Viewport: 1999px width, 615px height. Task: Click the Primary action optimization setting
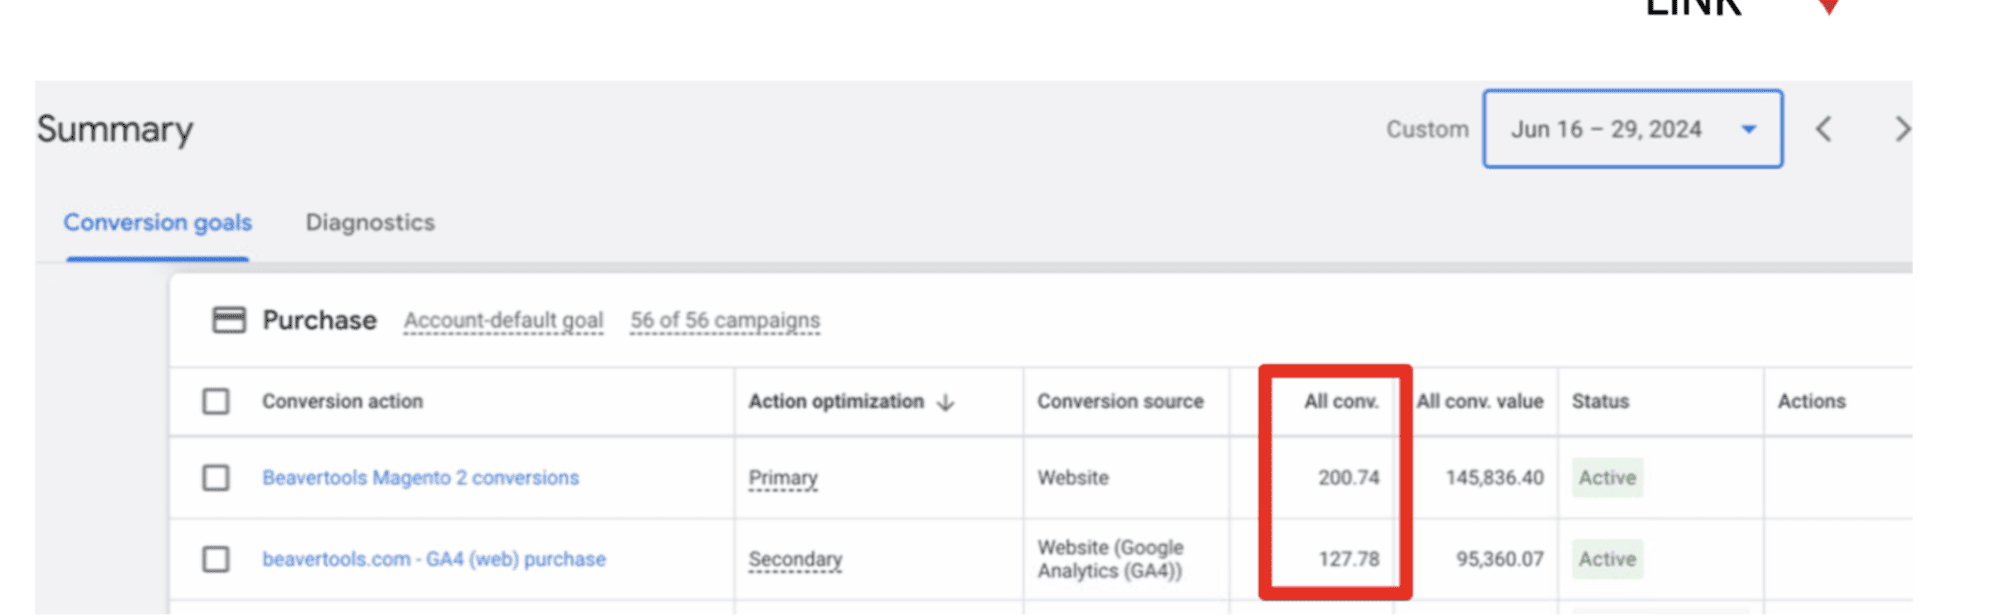pyautogui.click(x=783, y=478)
